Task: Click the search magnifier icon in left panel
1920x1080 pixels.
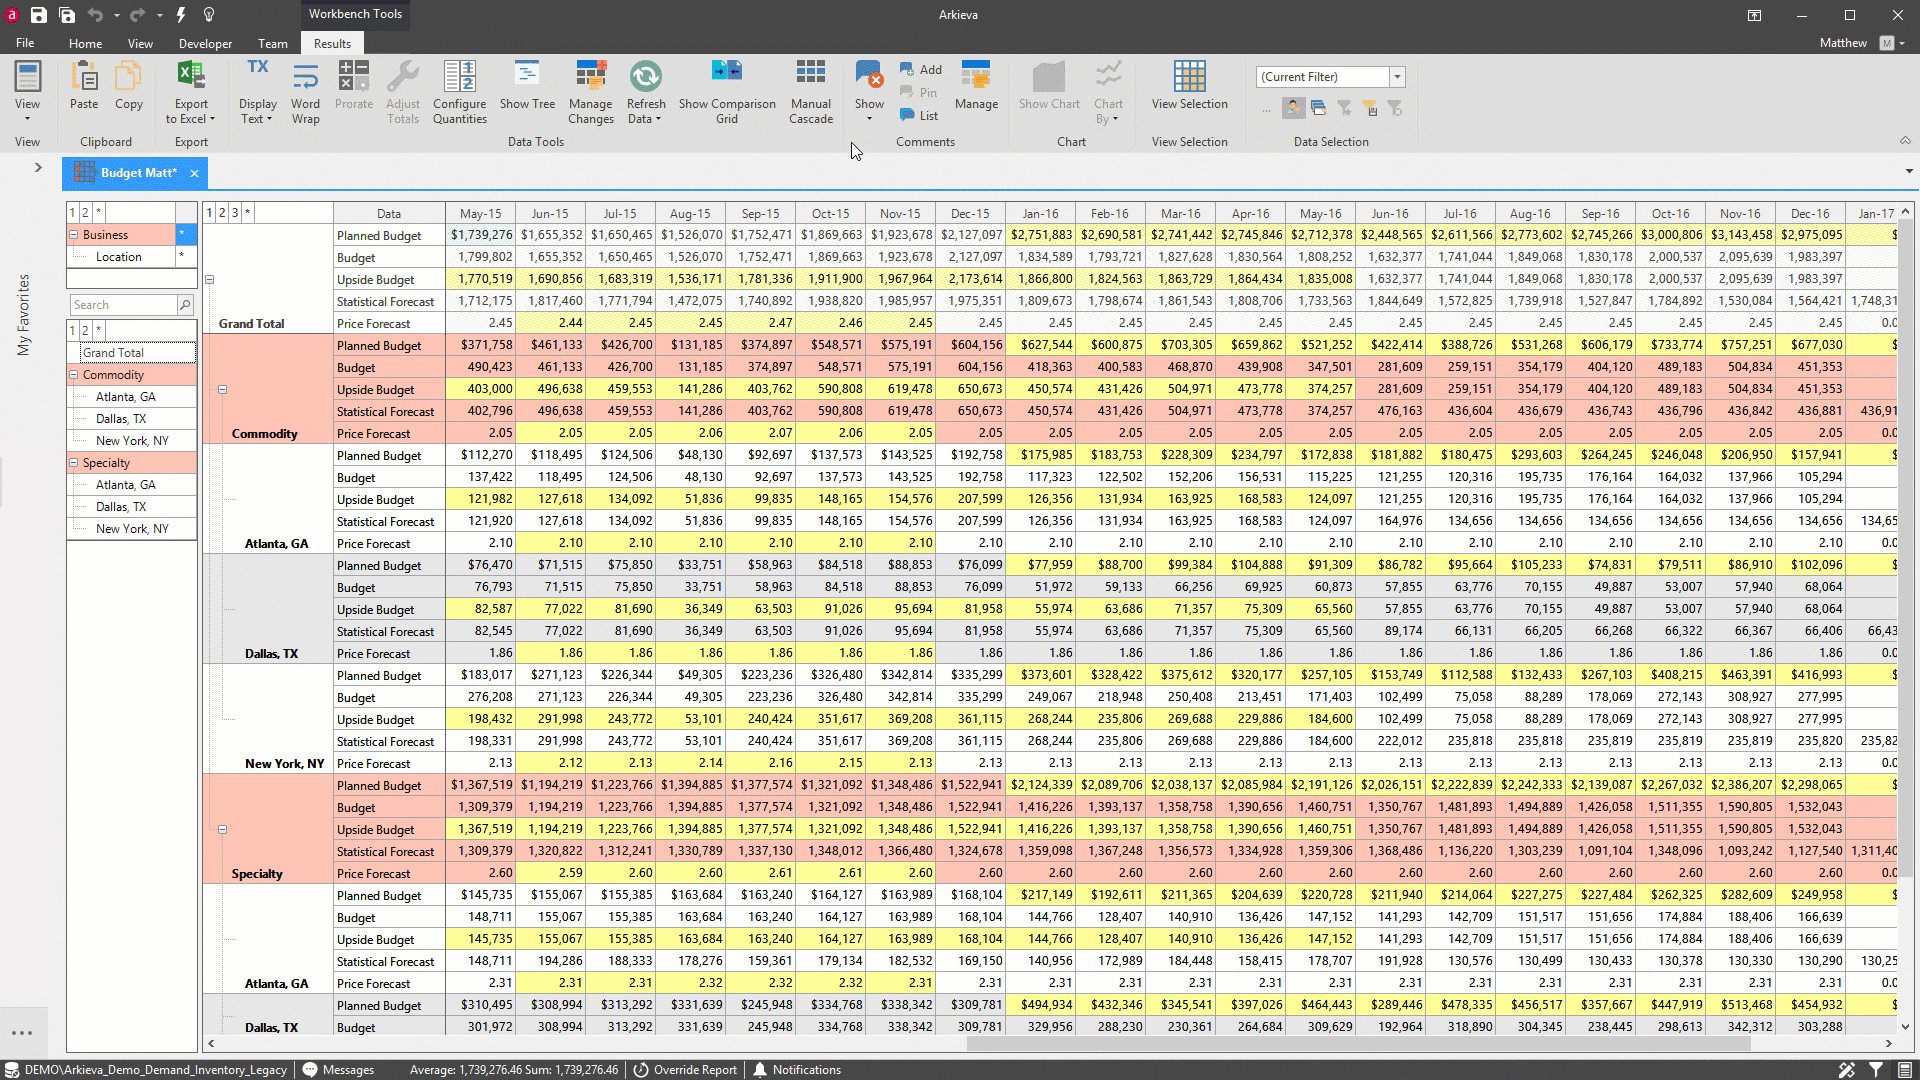Action: [184, 304]
